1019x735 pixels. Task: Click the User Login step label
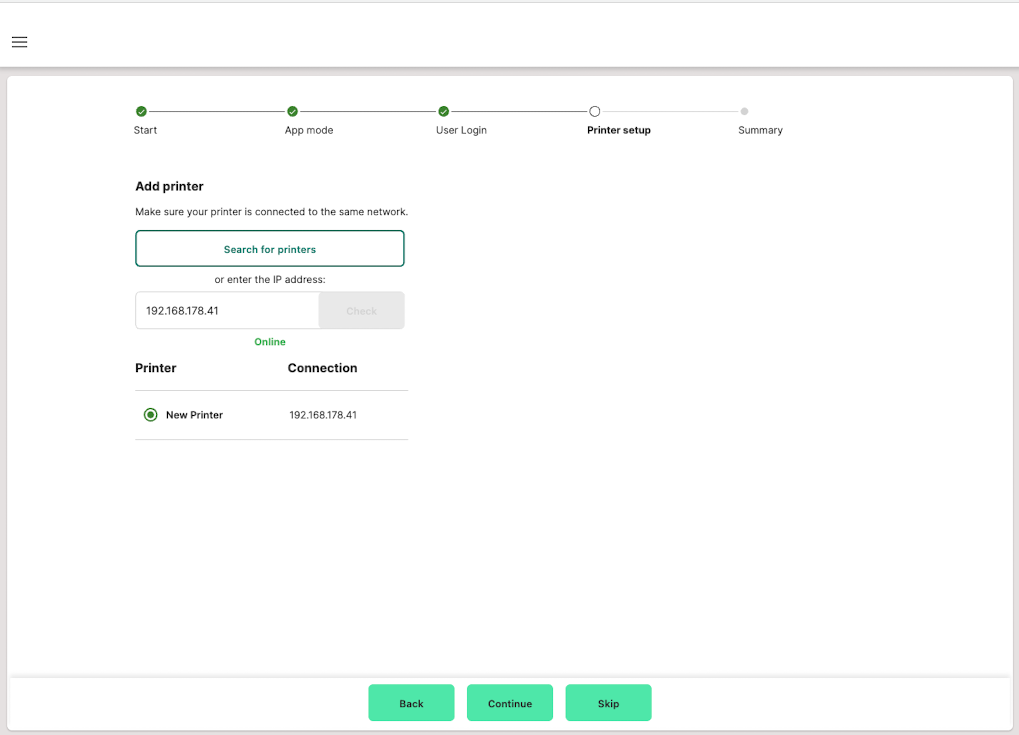tap(461, 131)
